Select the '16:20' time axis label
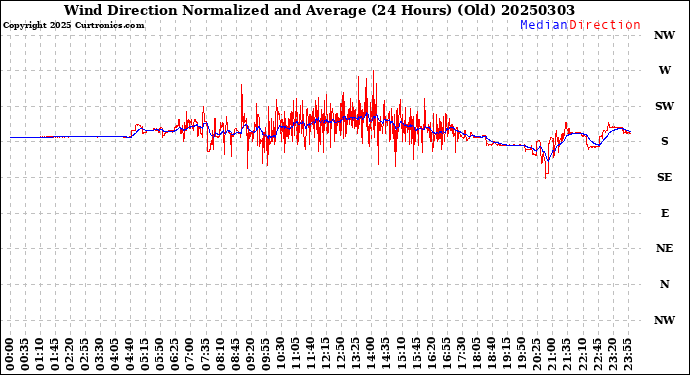Image resolution: width=690 pixels, height=375 pixels. [x=430, y=354]
